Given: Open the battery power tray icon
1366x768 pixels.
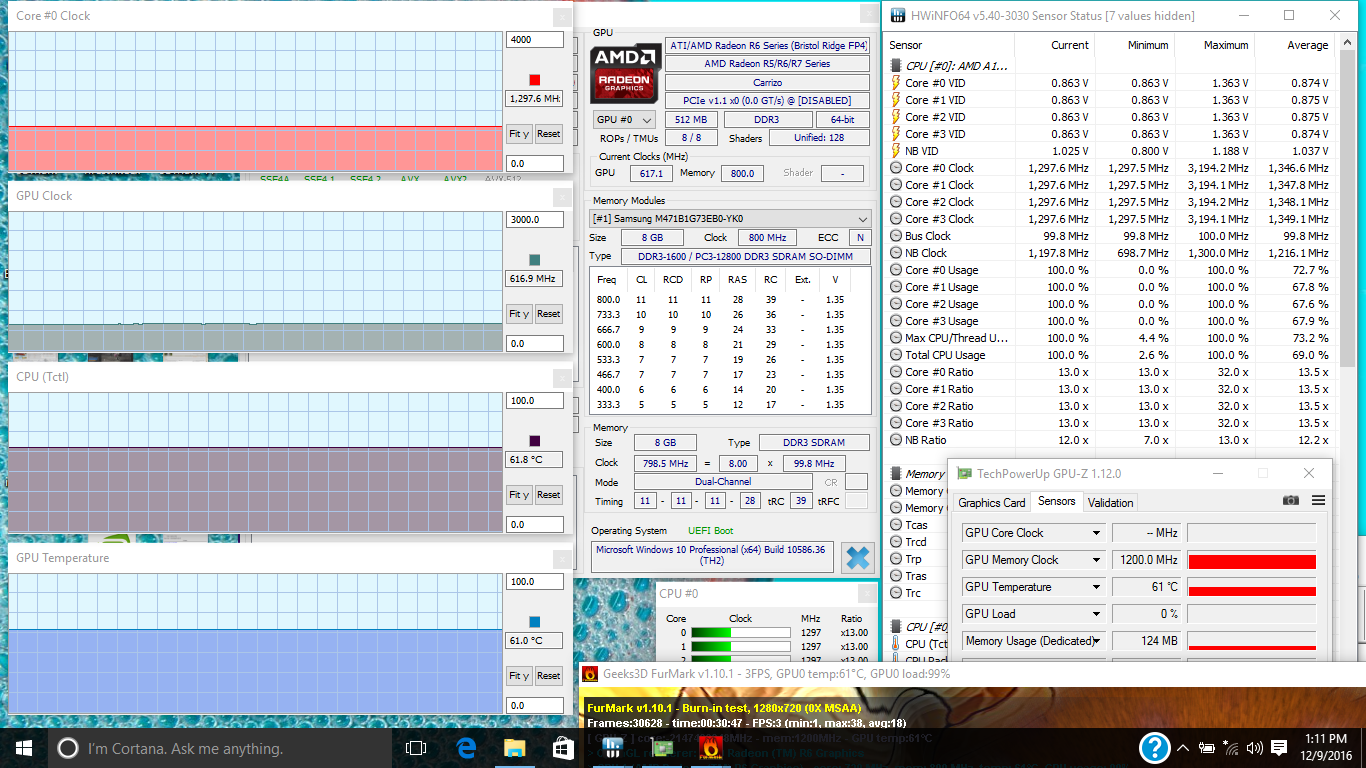Looking at the screenshot, I should [1207, 748].
